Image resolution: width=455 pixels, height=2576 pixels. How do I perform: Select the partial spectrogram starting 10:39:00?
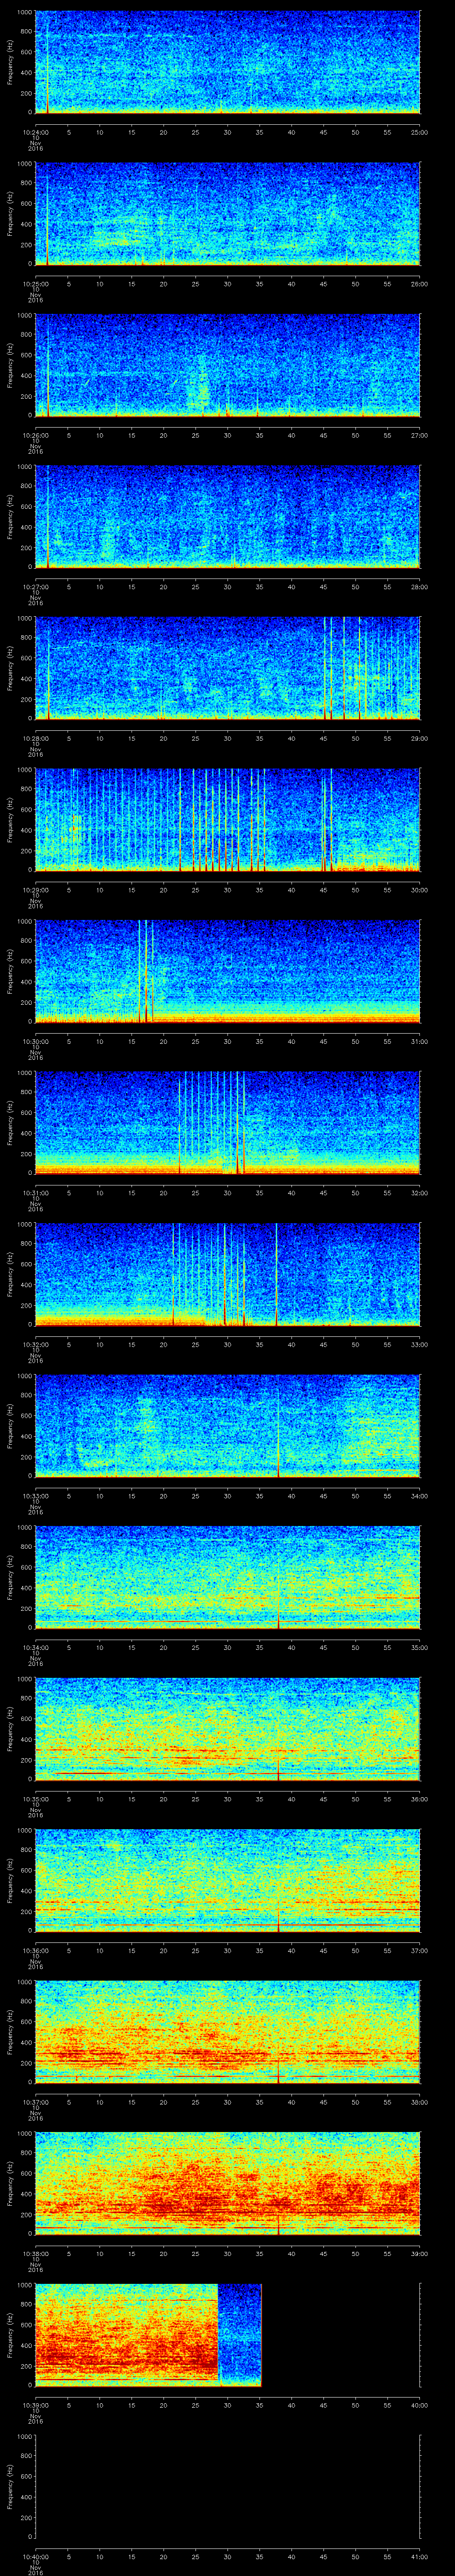click(x=148, y=2335)
